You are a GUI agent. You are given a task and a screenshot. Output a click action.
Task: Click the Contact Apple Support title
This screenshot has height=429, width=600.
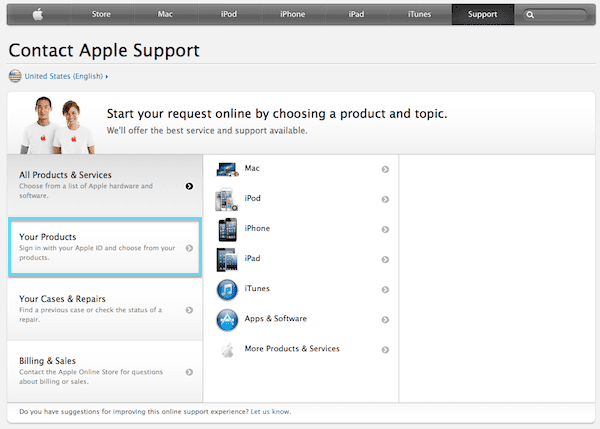[104, 50]
